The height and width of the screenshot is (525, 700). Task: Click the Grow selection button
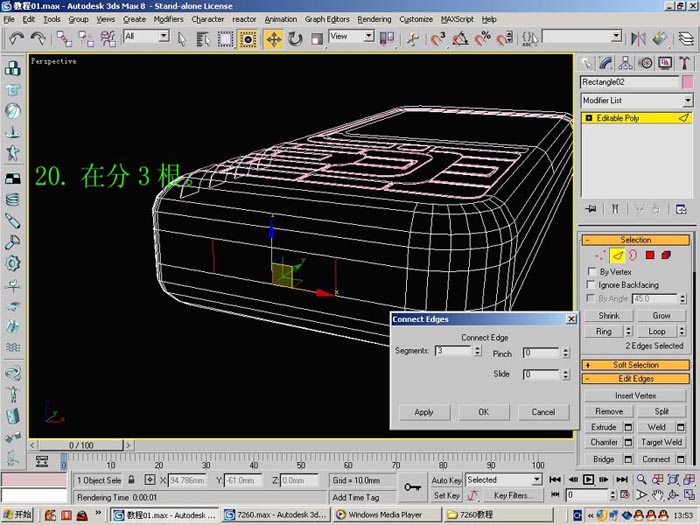(661, 316)
